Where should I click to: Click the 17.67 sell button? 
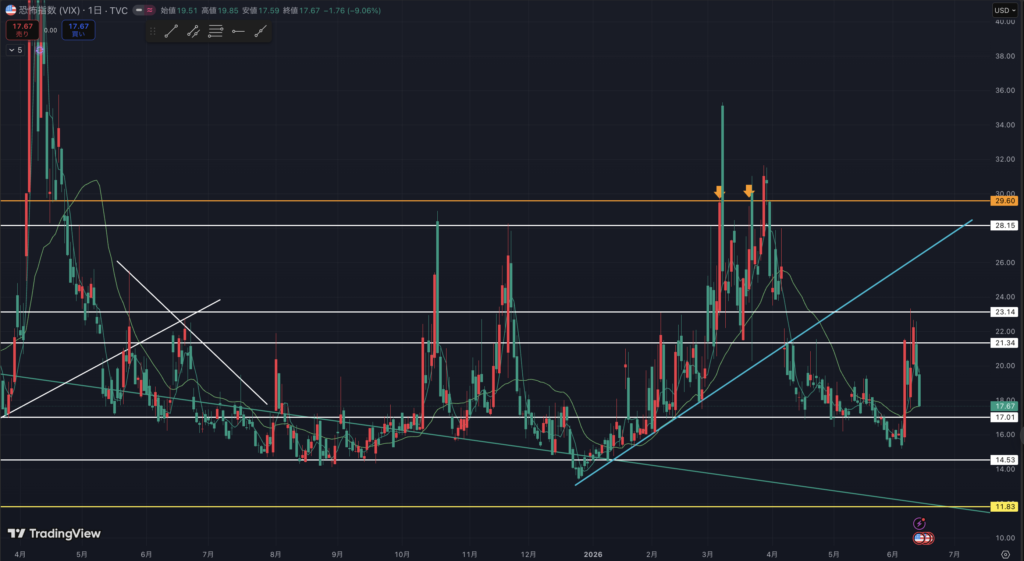pos(22,30)
